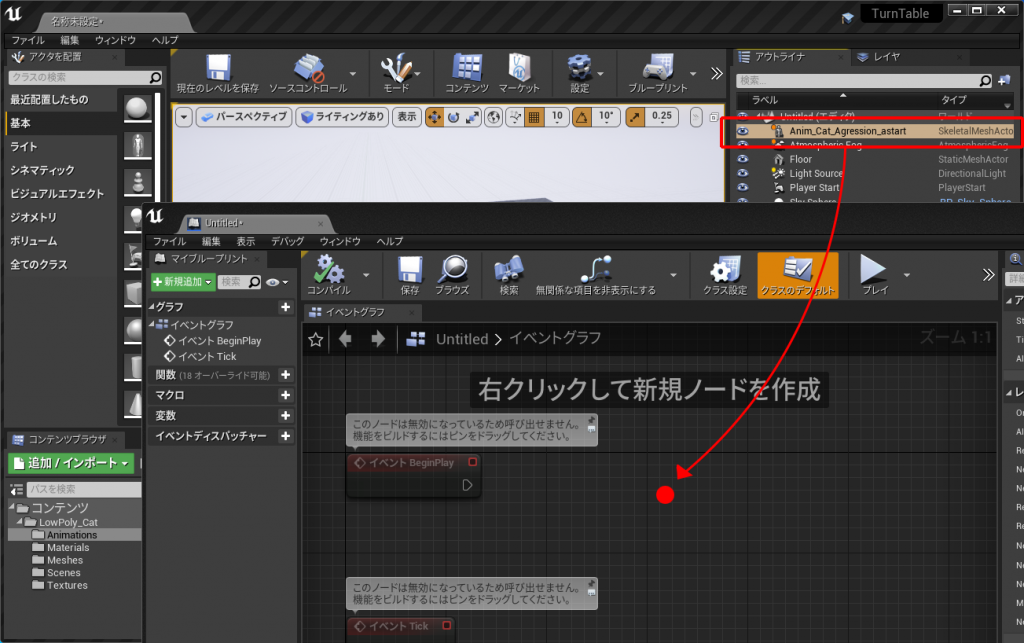The width and height of the screenshot is (1024, 643).
Task: Click the Add/Import (追加/インポート) button
Action: [71, 463]
